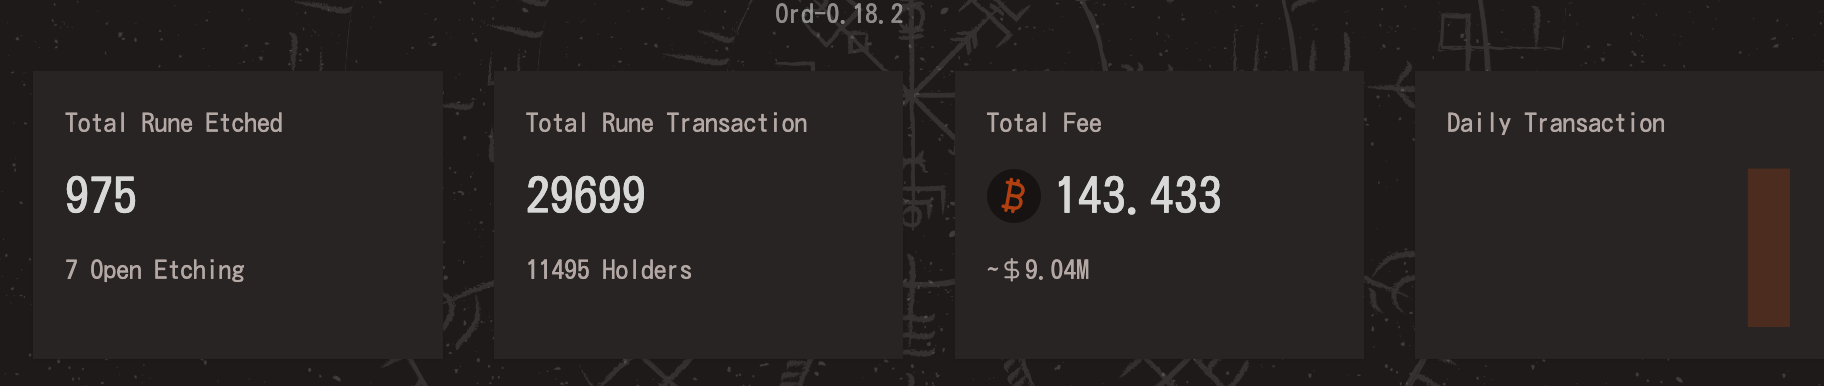Viewport: 1824px width, 386px height.
Task: Click the 975 runes etched value
Action: pos(100,195)
